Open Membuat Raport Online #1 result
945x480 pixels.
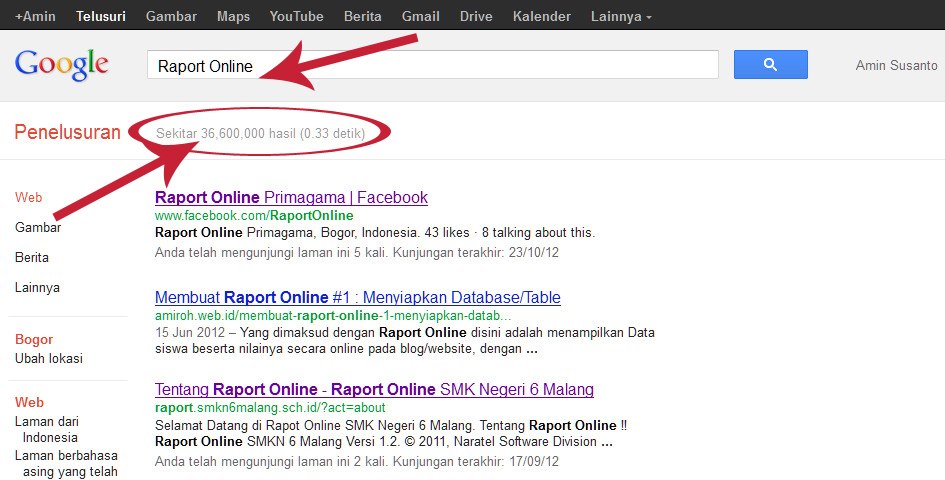click(x=358, y=297)
